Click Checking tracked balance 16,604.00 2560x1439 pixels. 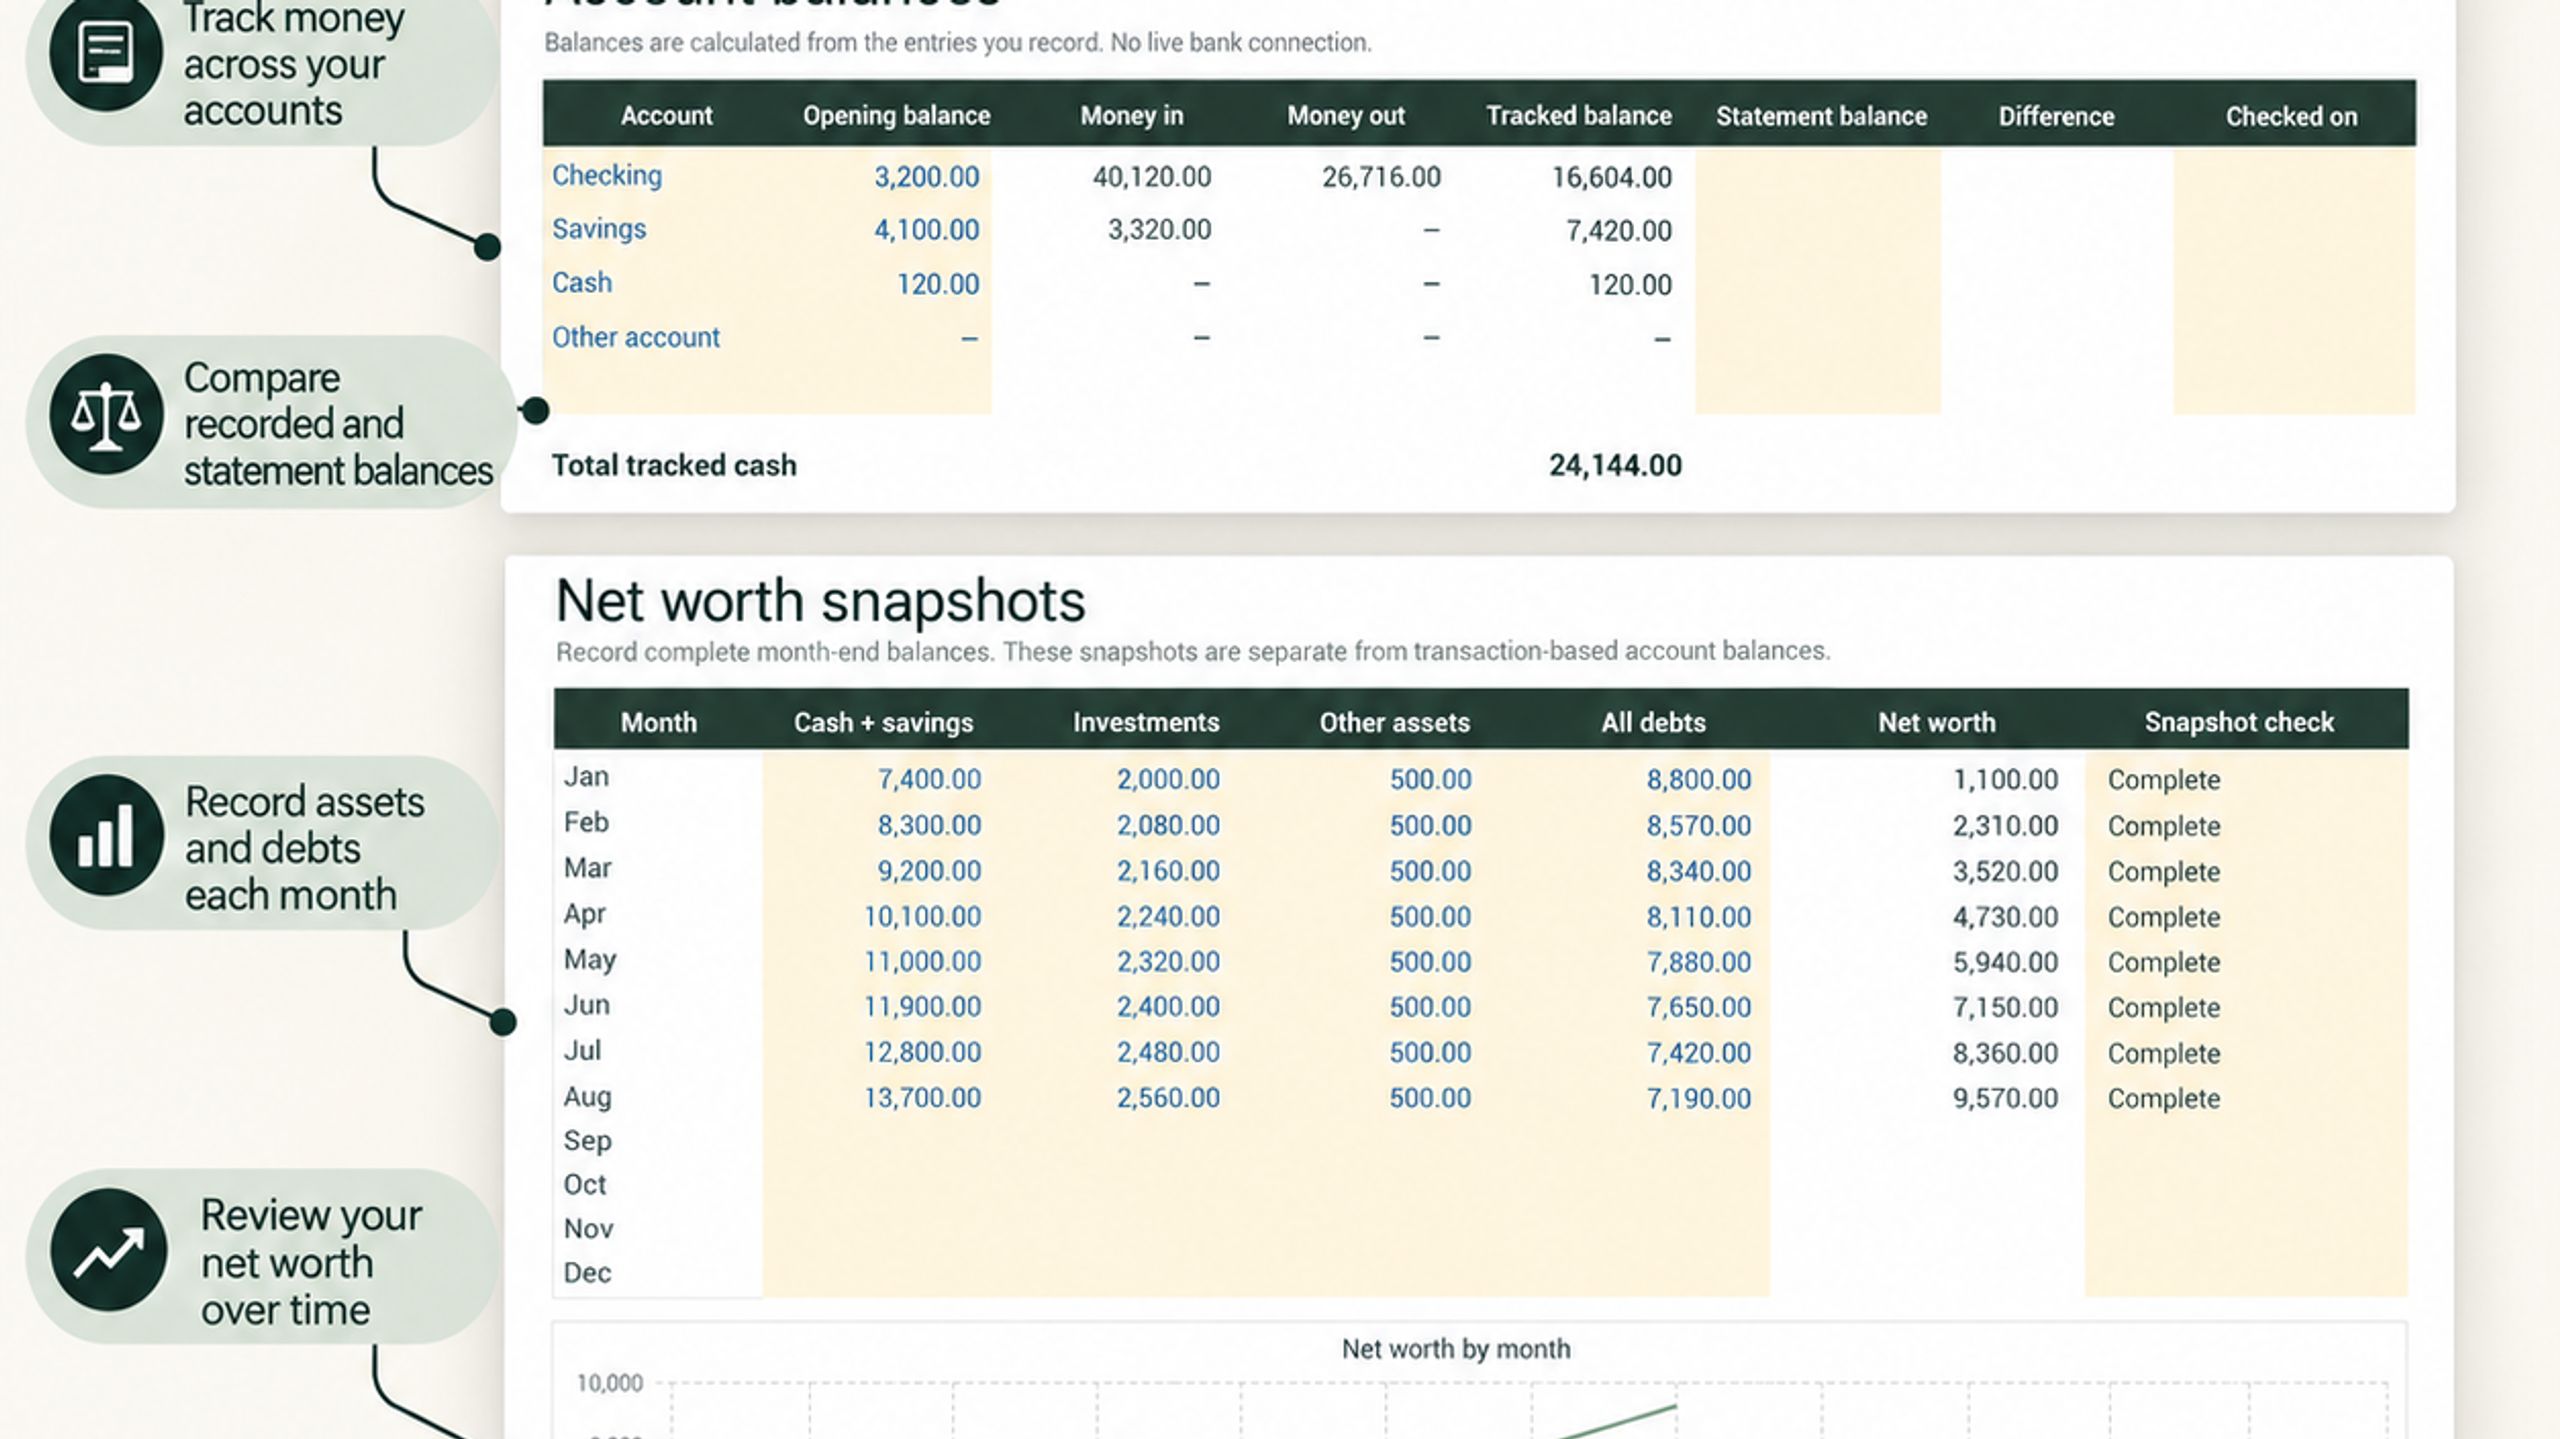1612,177
